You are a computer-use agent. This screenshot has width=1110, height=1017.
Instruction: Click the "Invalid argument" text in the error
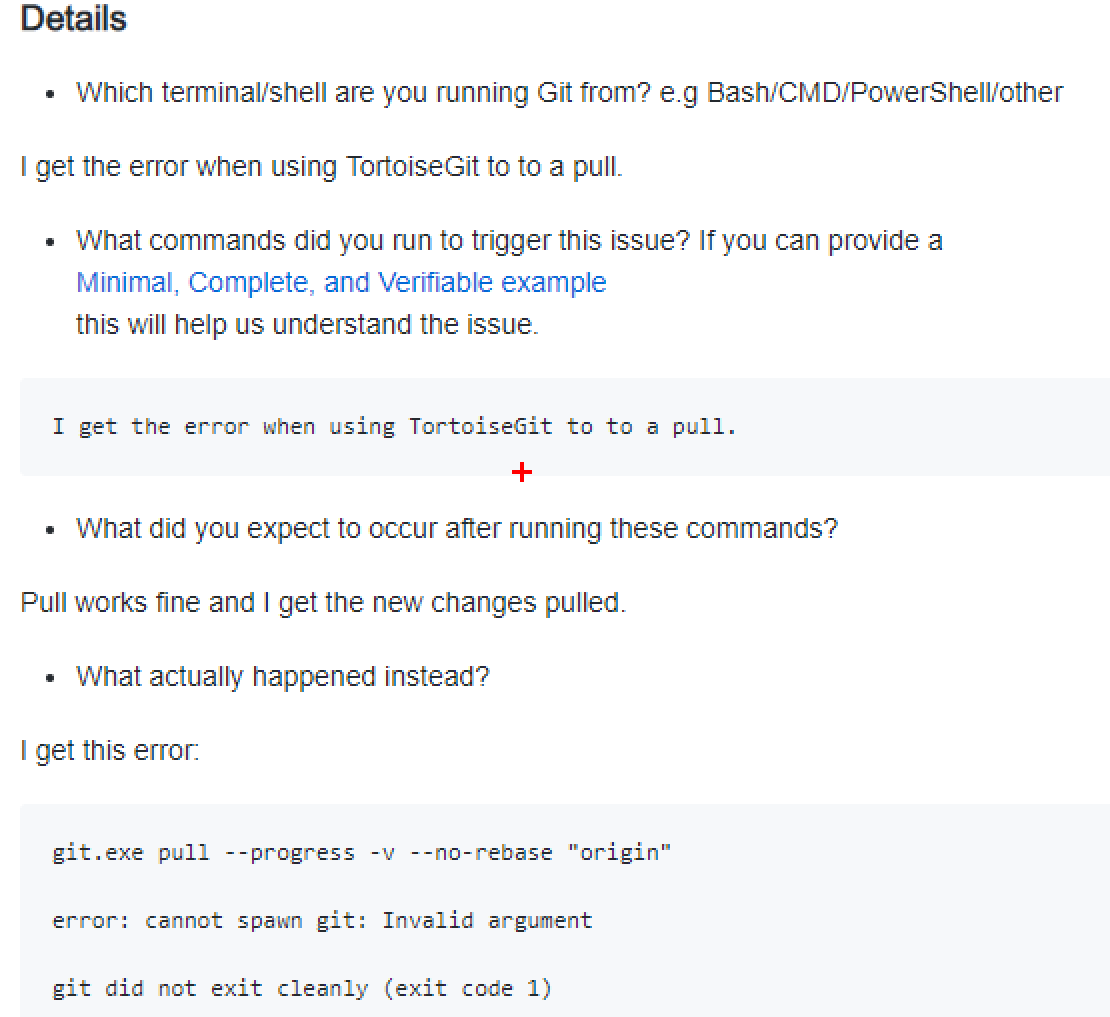487,920
